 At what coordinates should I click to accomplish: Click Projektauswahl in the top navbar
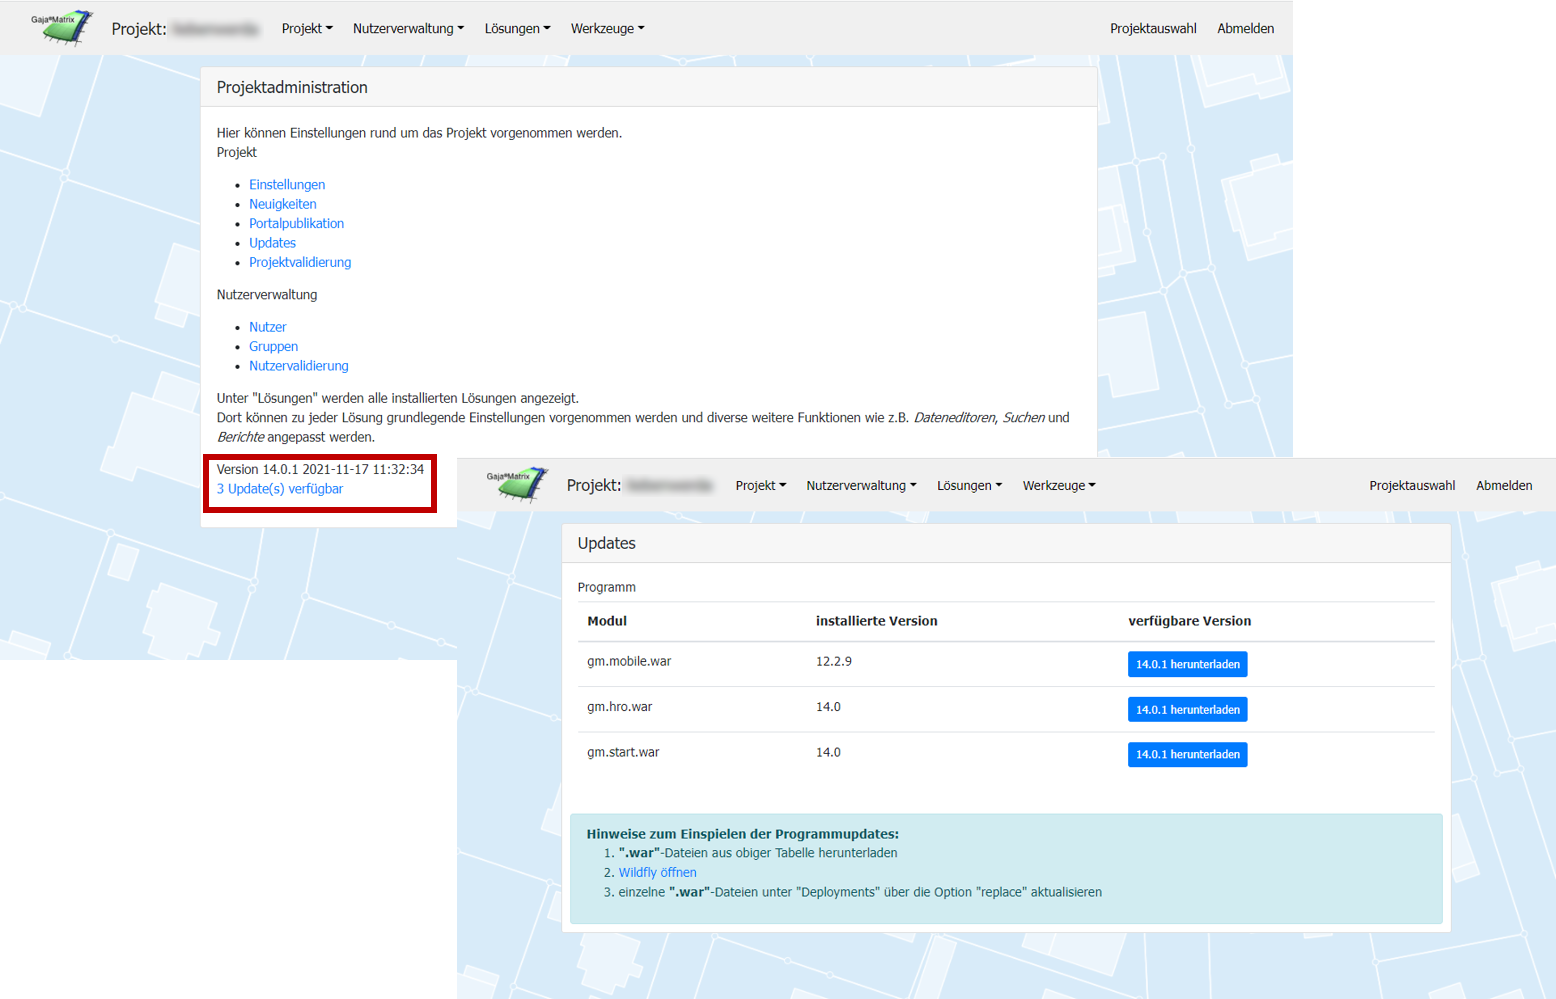[1153, 29]
